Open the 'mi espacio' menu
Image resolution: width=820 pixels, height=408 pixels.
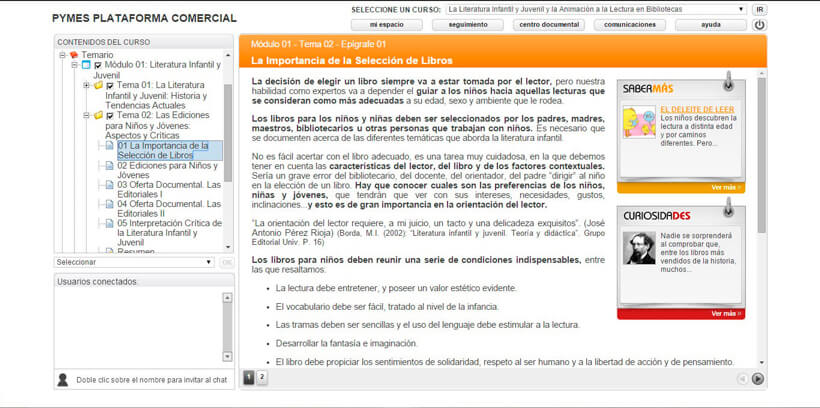coord(386,25)
